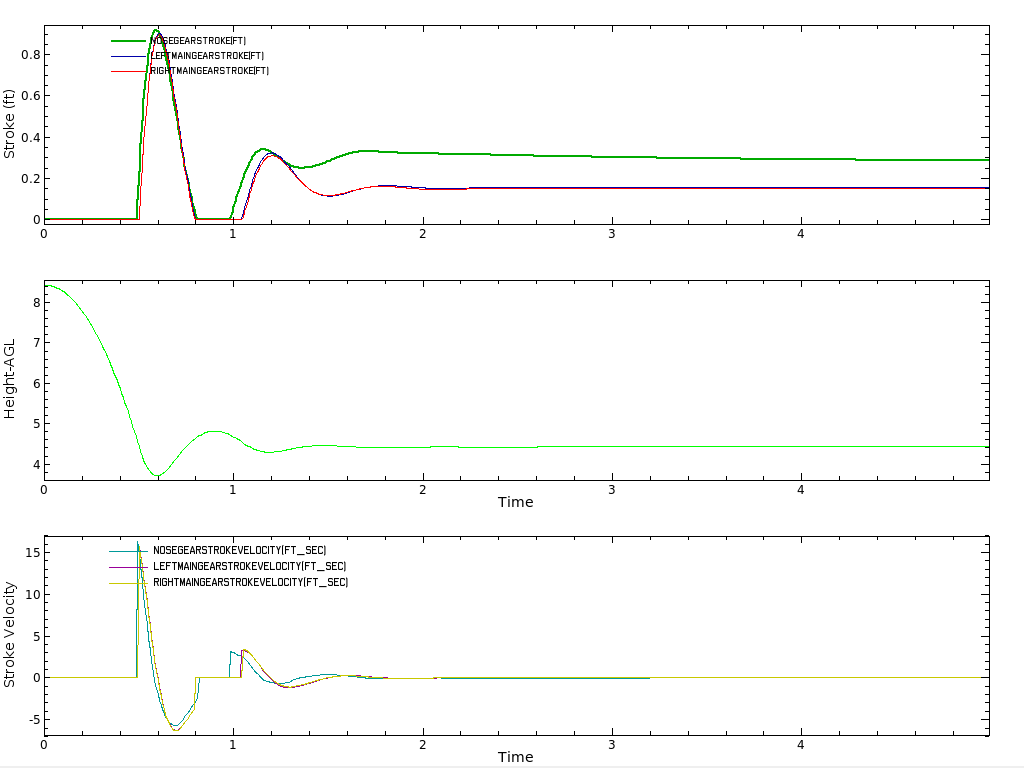The image size is (1024, 768).
Task: Select the LEFTMAINGEARSTROKE[FT] legend entry
Action: tap(207, 56)
